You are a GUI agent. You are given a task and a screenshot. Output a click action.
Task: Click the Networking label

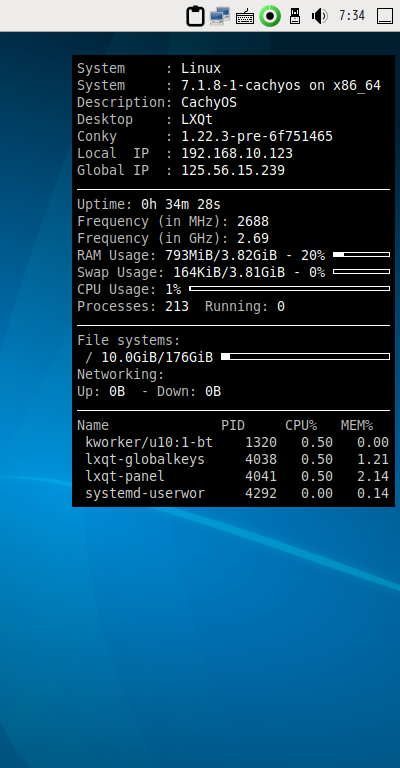pyautogui.click(x=120, y=375)
